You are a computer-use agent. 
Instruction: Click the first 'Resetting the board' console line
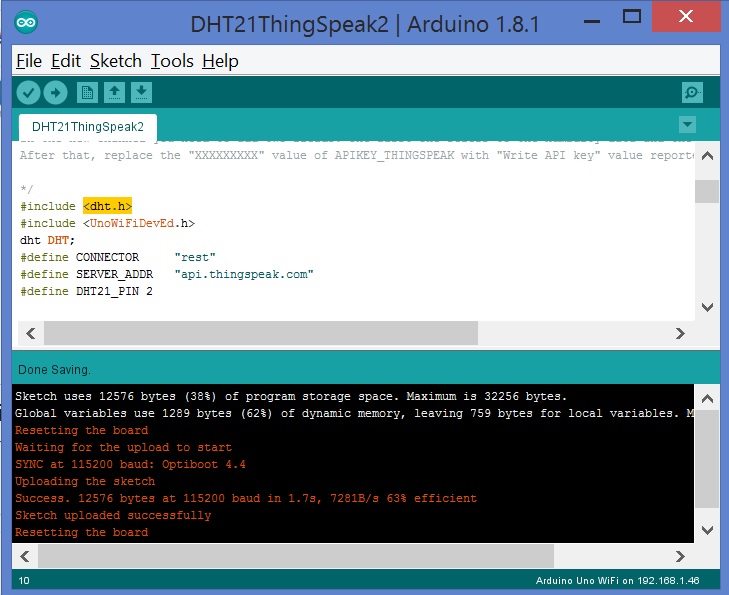(81, 430)
